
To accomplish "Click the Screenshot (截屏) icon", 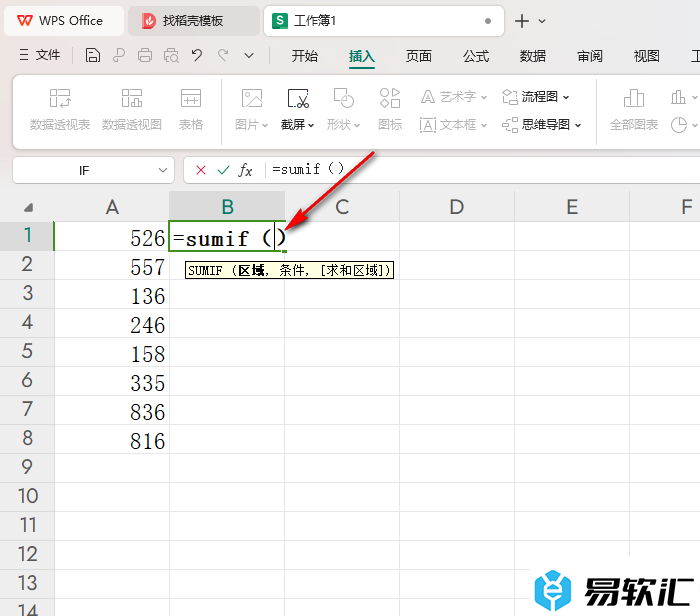I will (298, 98).
